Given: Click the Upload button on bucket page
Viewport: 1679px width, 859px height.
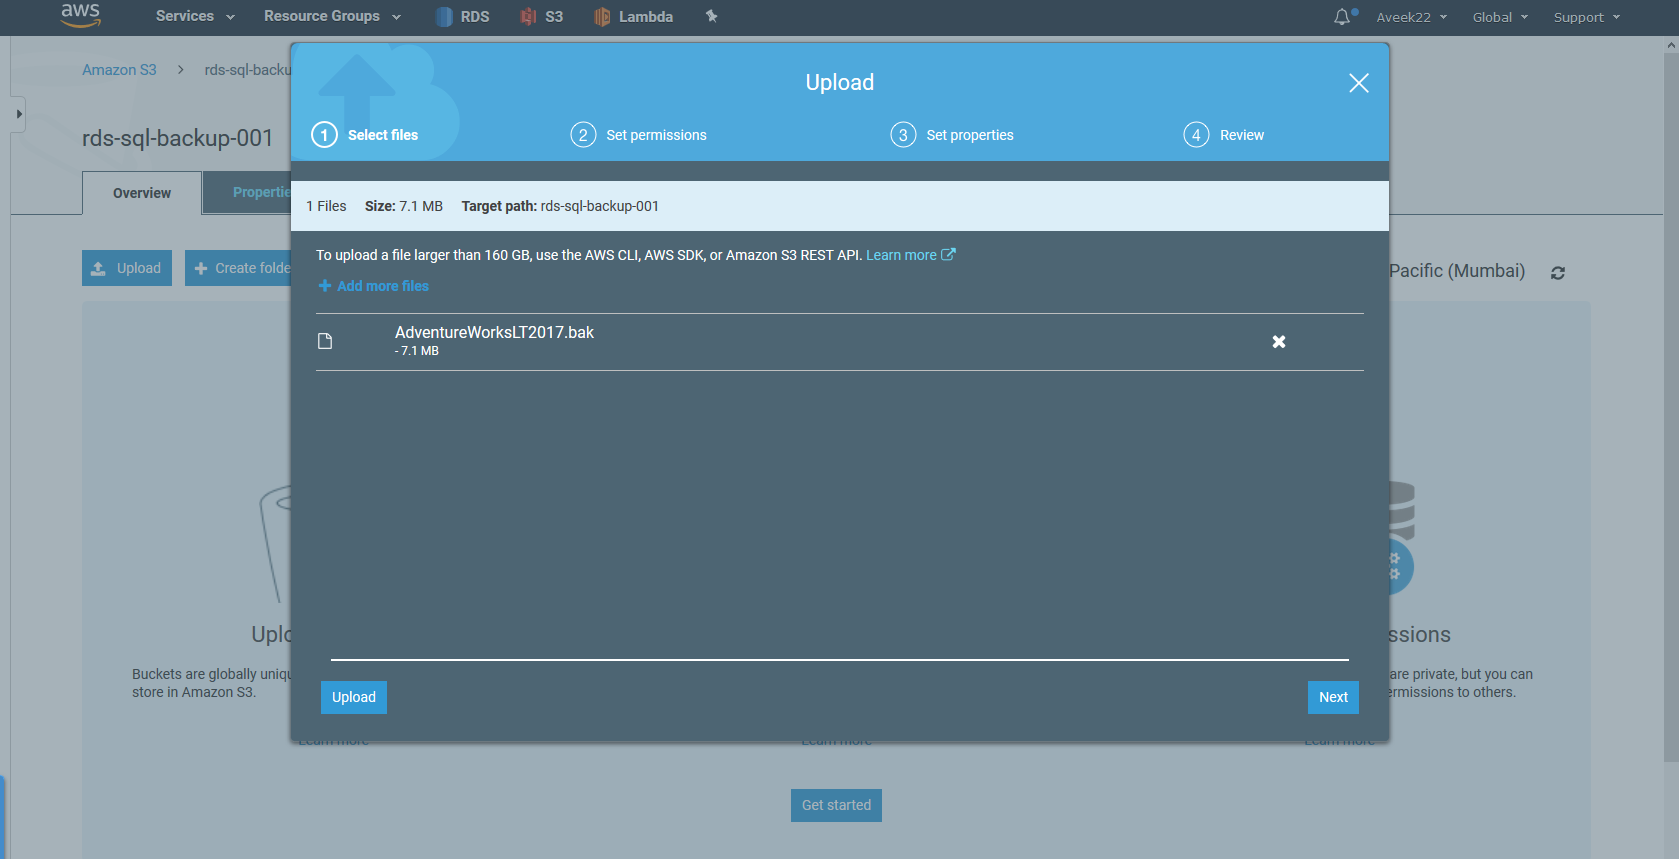Looking at the screenshot, I should pos(127,268).
